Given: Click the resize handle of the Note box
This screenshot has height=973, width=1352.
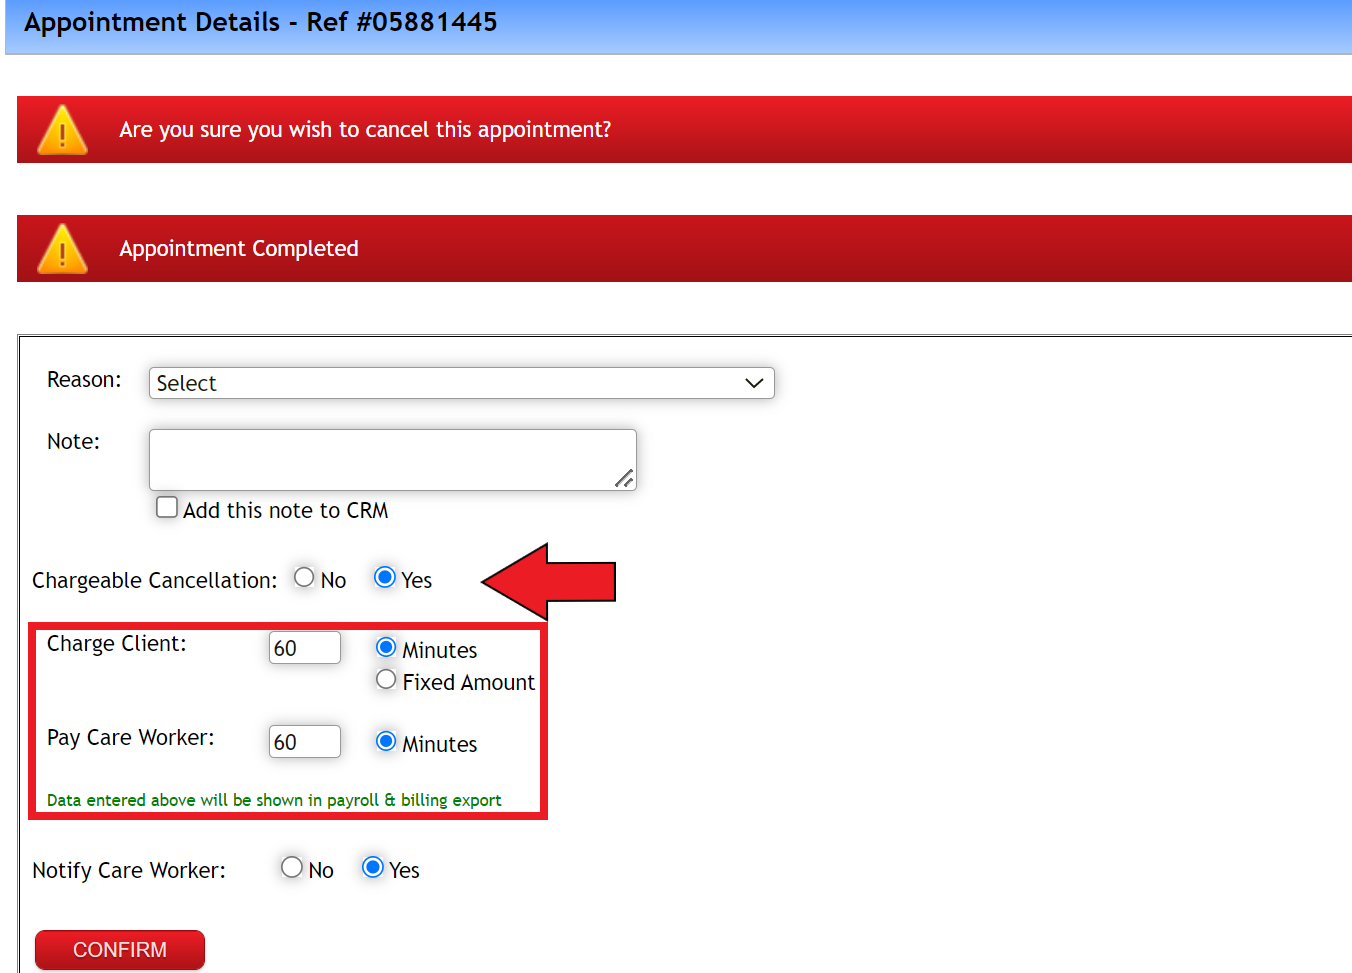Looking at the screenshot, I should [x=624, y=479].
